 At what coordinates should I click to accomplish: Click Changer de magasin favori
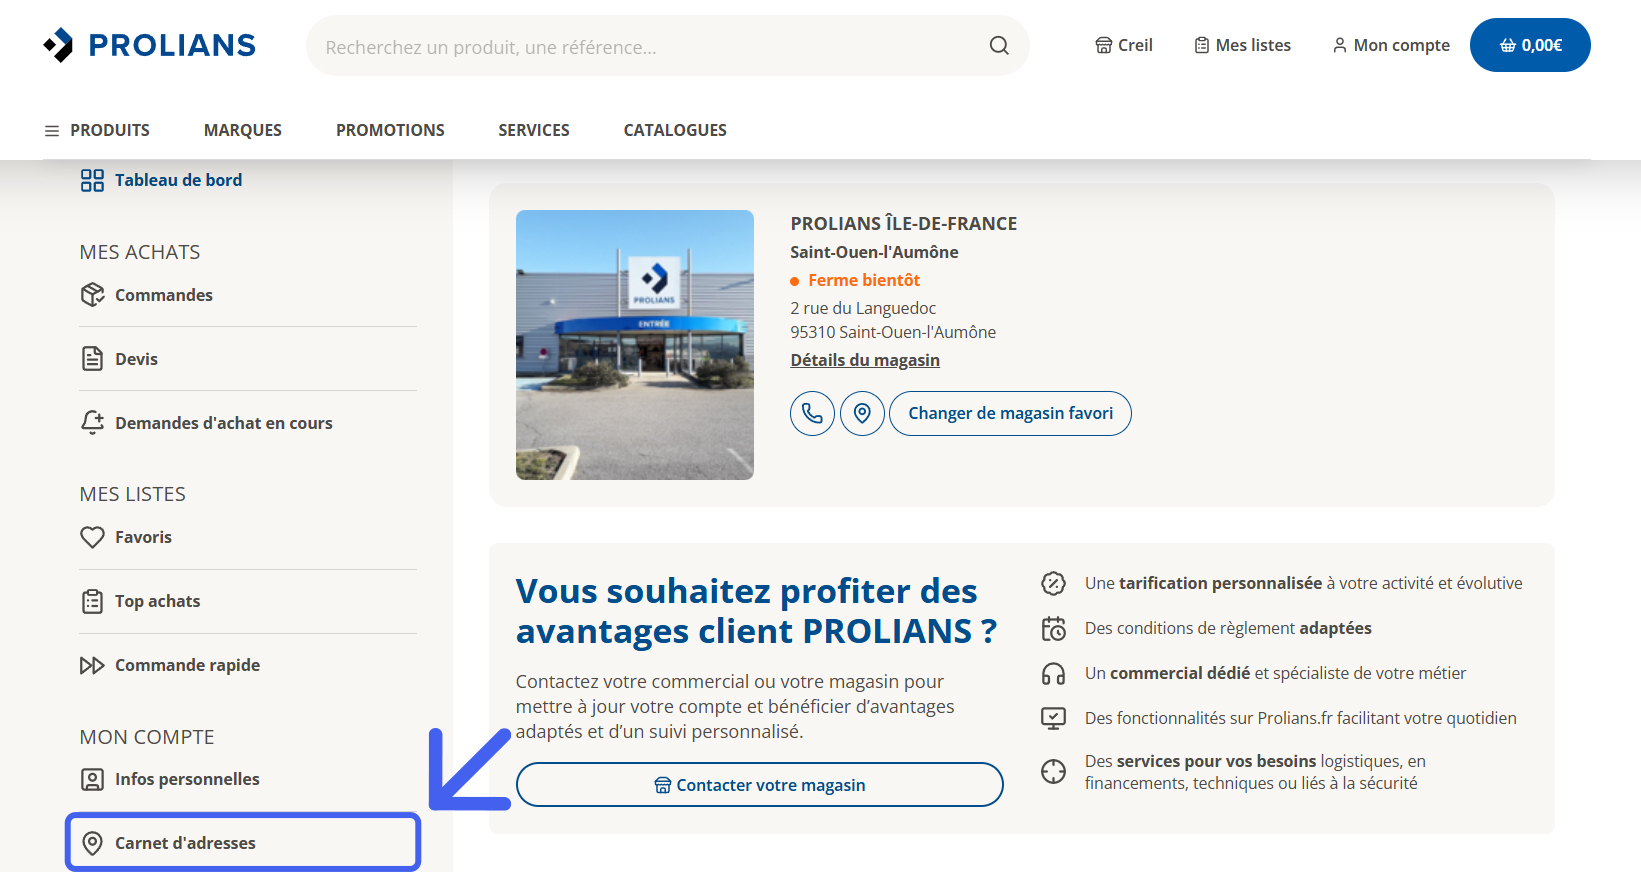click(x=1010, y=413)
